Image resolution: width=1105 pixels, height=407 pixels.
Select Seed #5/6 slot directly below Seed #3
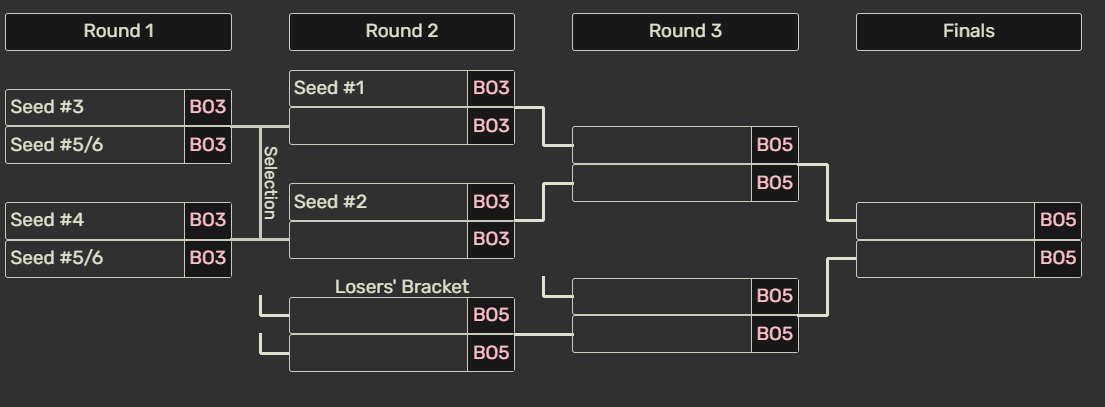coord(95,145)
